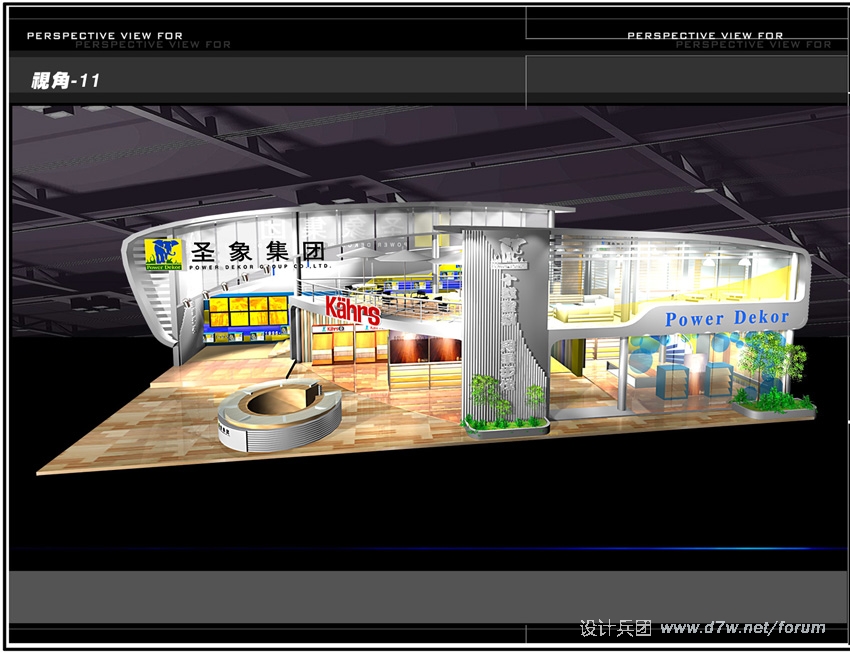The width and height of the screenshot is (850, 653).
Task: Click the red "Kährs" sign
Action: [352, 310]
